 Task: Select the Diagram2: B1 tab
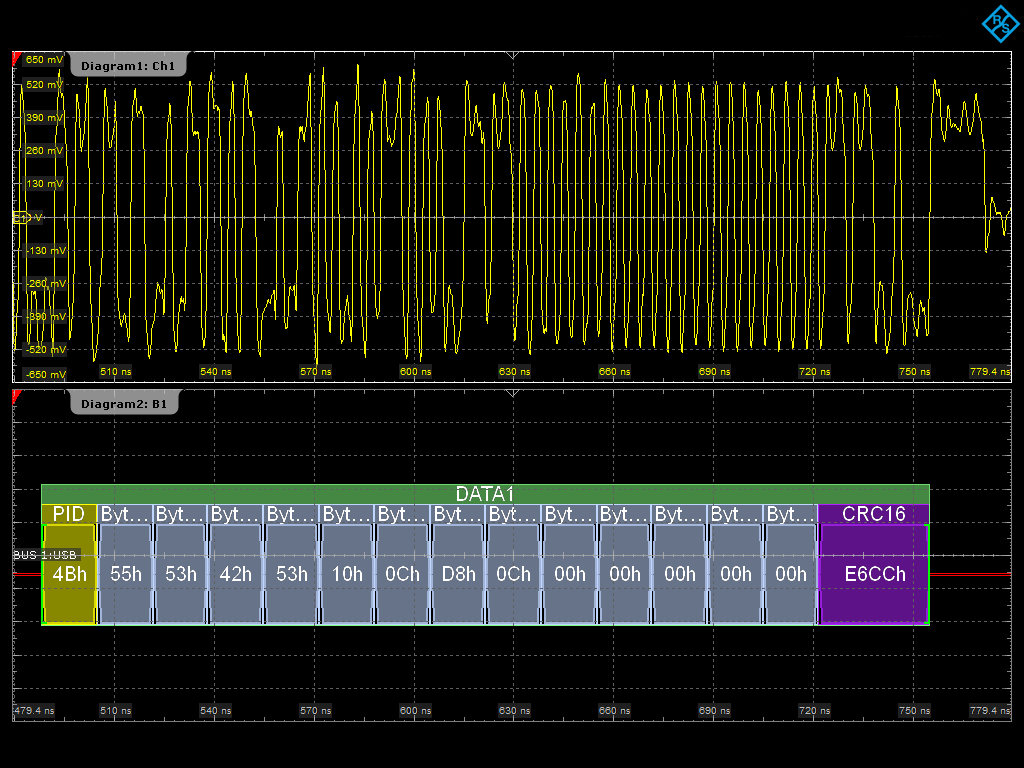pos(125,406)
